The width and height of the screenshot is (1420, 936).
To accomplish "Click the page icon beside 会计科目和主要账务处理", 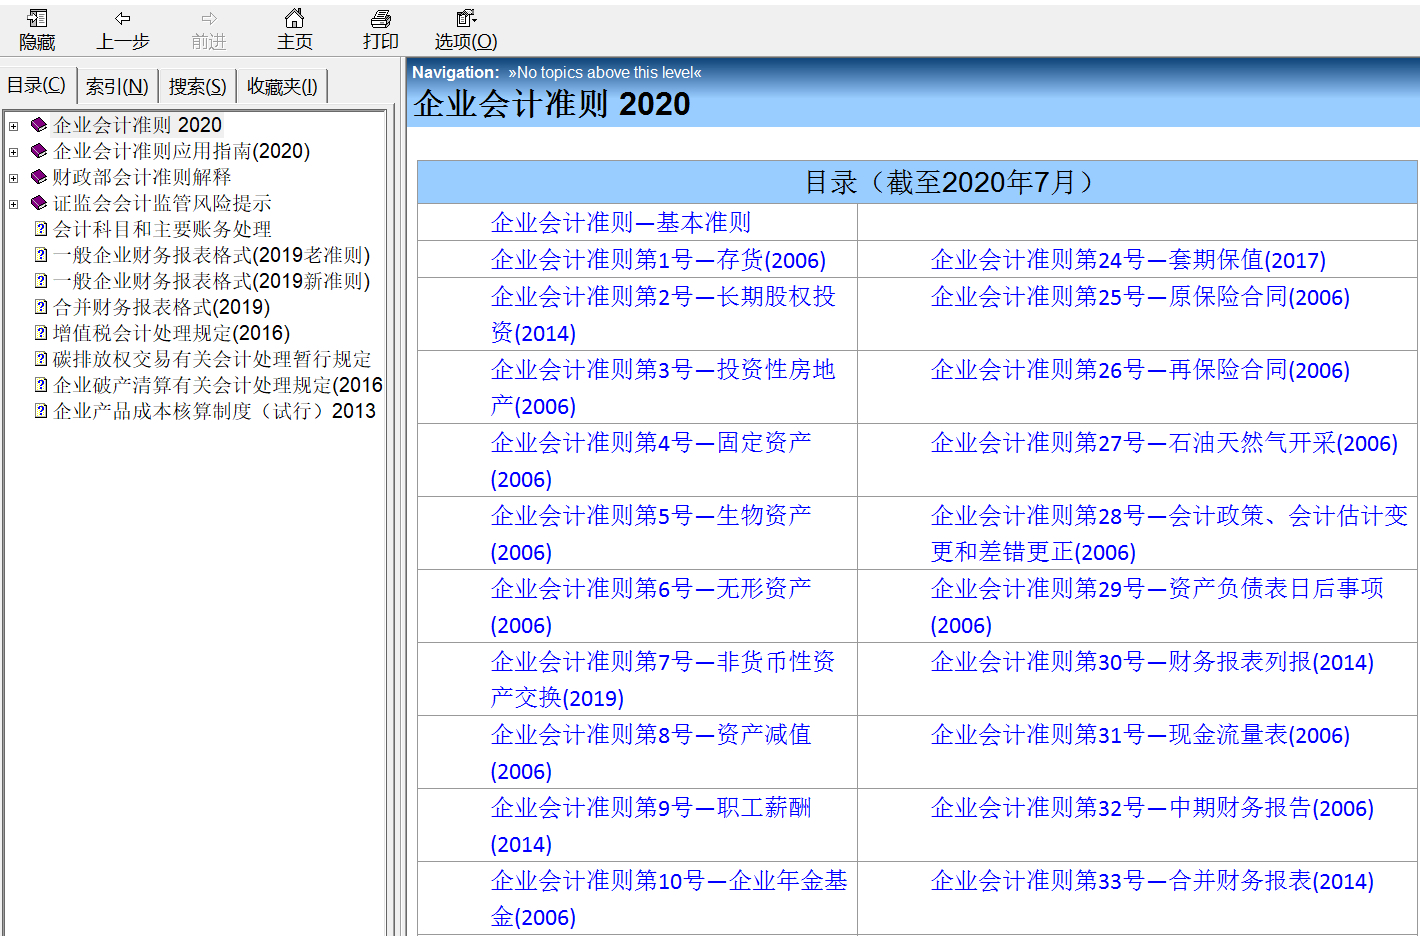I will coord(41,229).
